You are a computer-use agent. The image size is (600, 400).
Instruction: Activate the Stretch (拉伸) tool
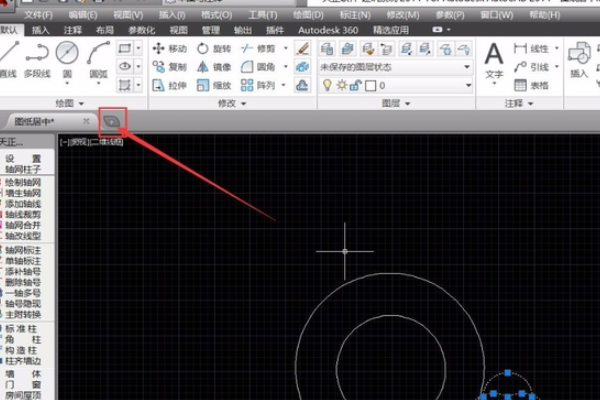coord(169,85)
